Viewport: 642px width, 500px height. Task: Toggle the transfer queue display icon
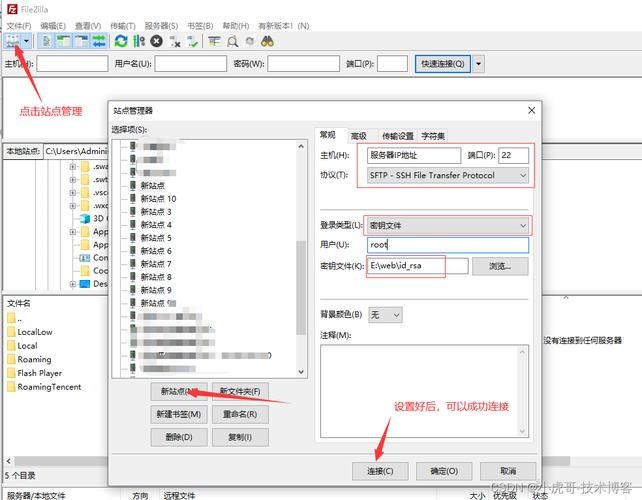click(x=99, y=41)
